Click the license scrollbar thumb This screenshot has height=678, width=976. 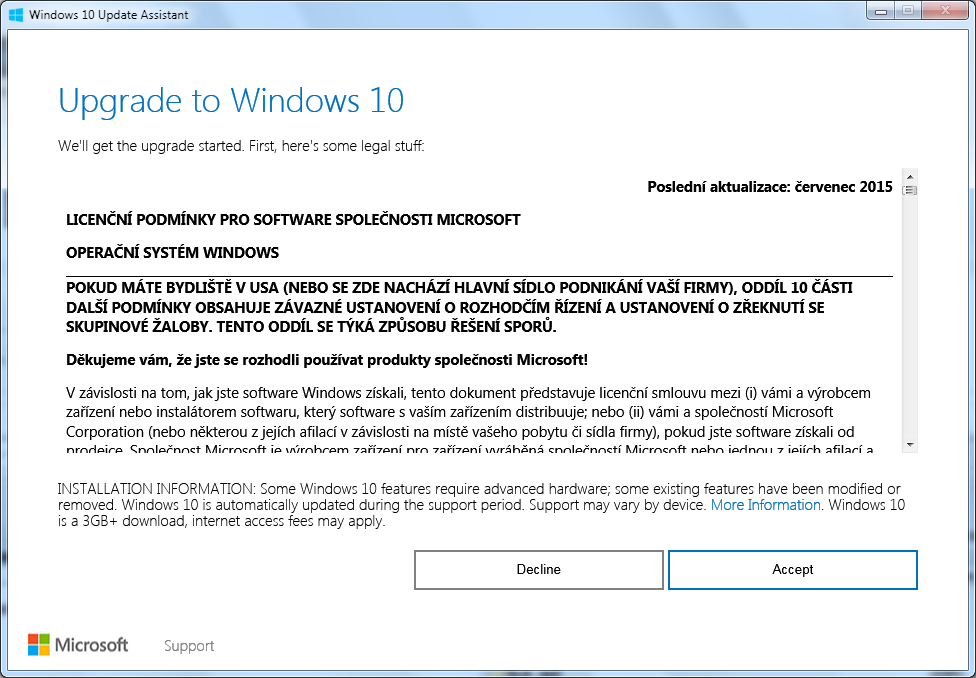(x=910, y=189)
